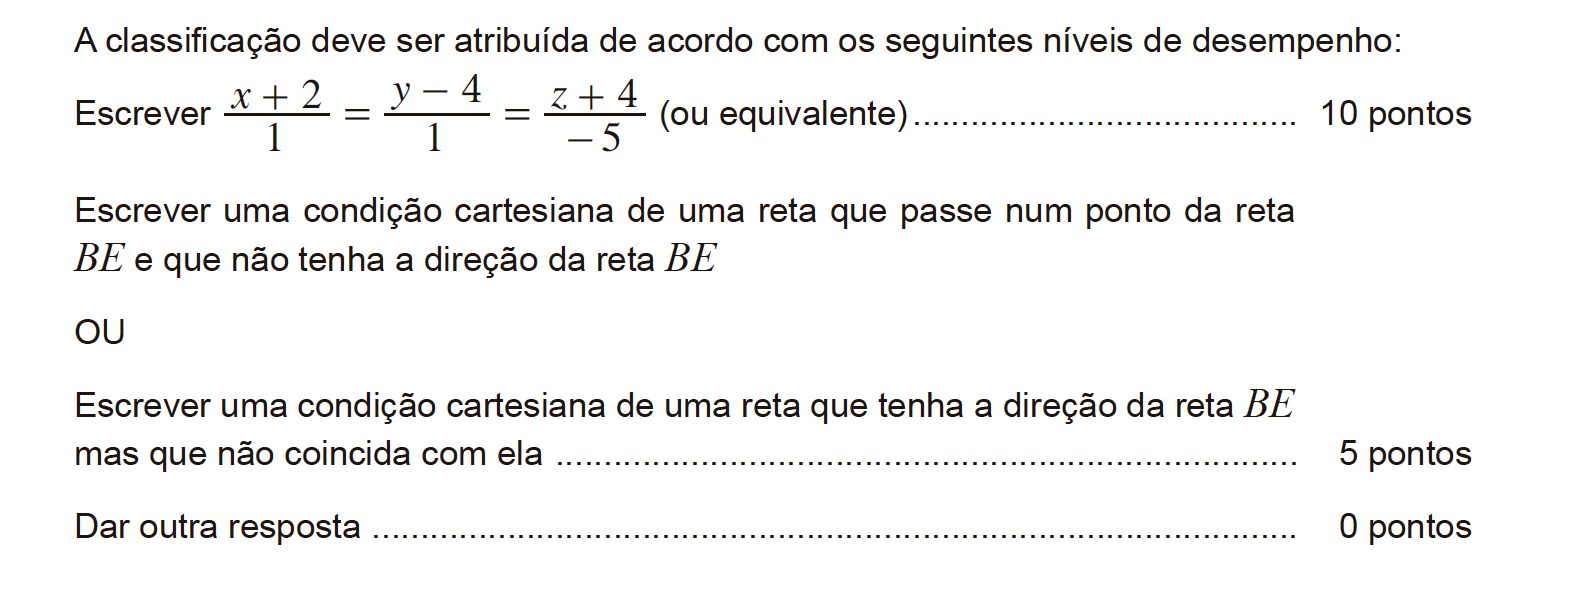Click the fraction y − 4 over 1

437,113
